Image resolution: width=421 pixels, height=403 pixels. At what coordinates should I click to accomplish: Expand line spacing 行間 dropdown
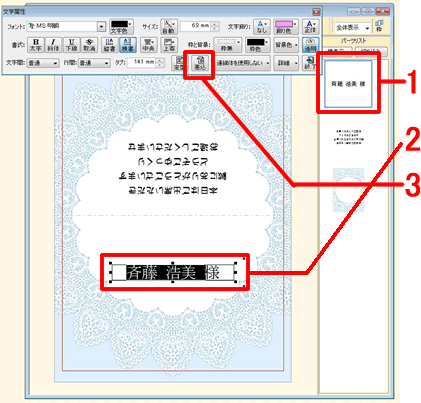click(x=94, y=63)
